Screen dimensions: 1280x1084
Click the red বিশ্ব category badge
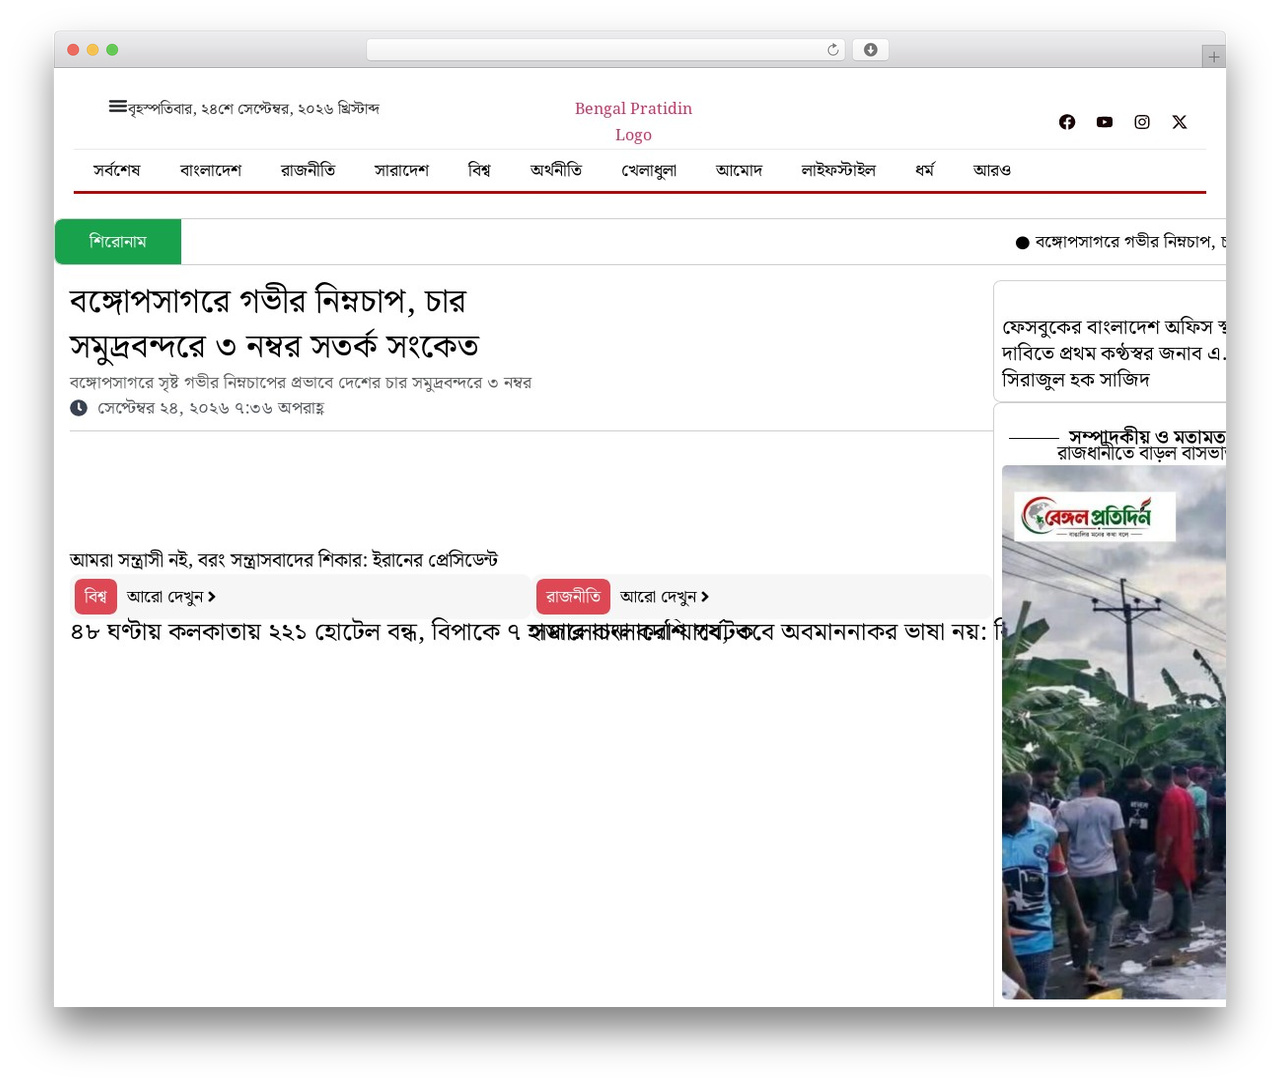coord(96,596)
